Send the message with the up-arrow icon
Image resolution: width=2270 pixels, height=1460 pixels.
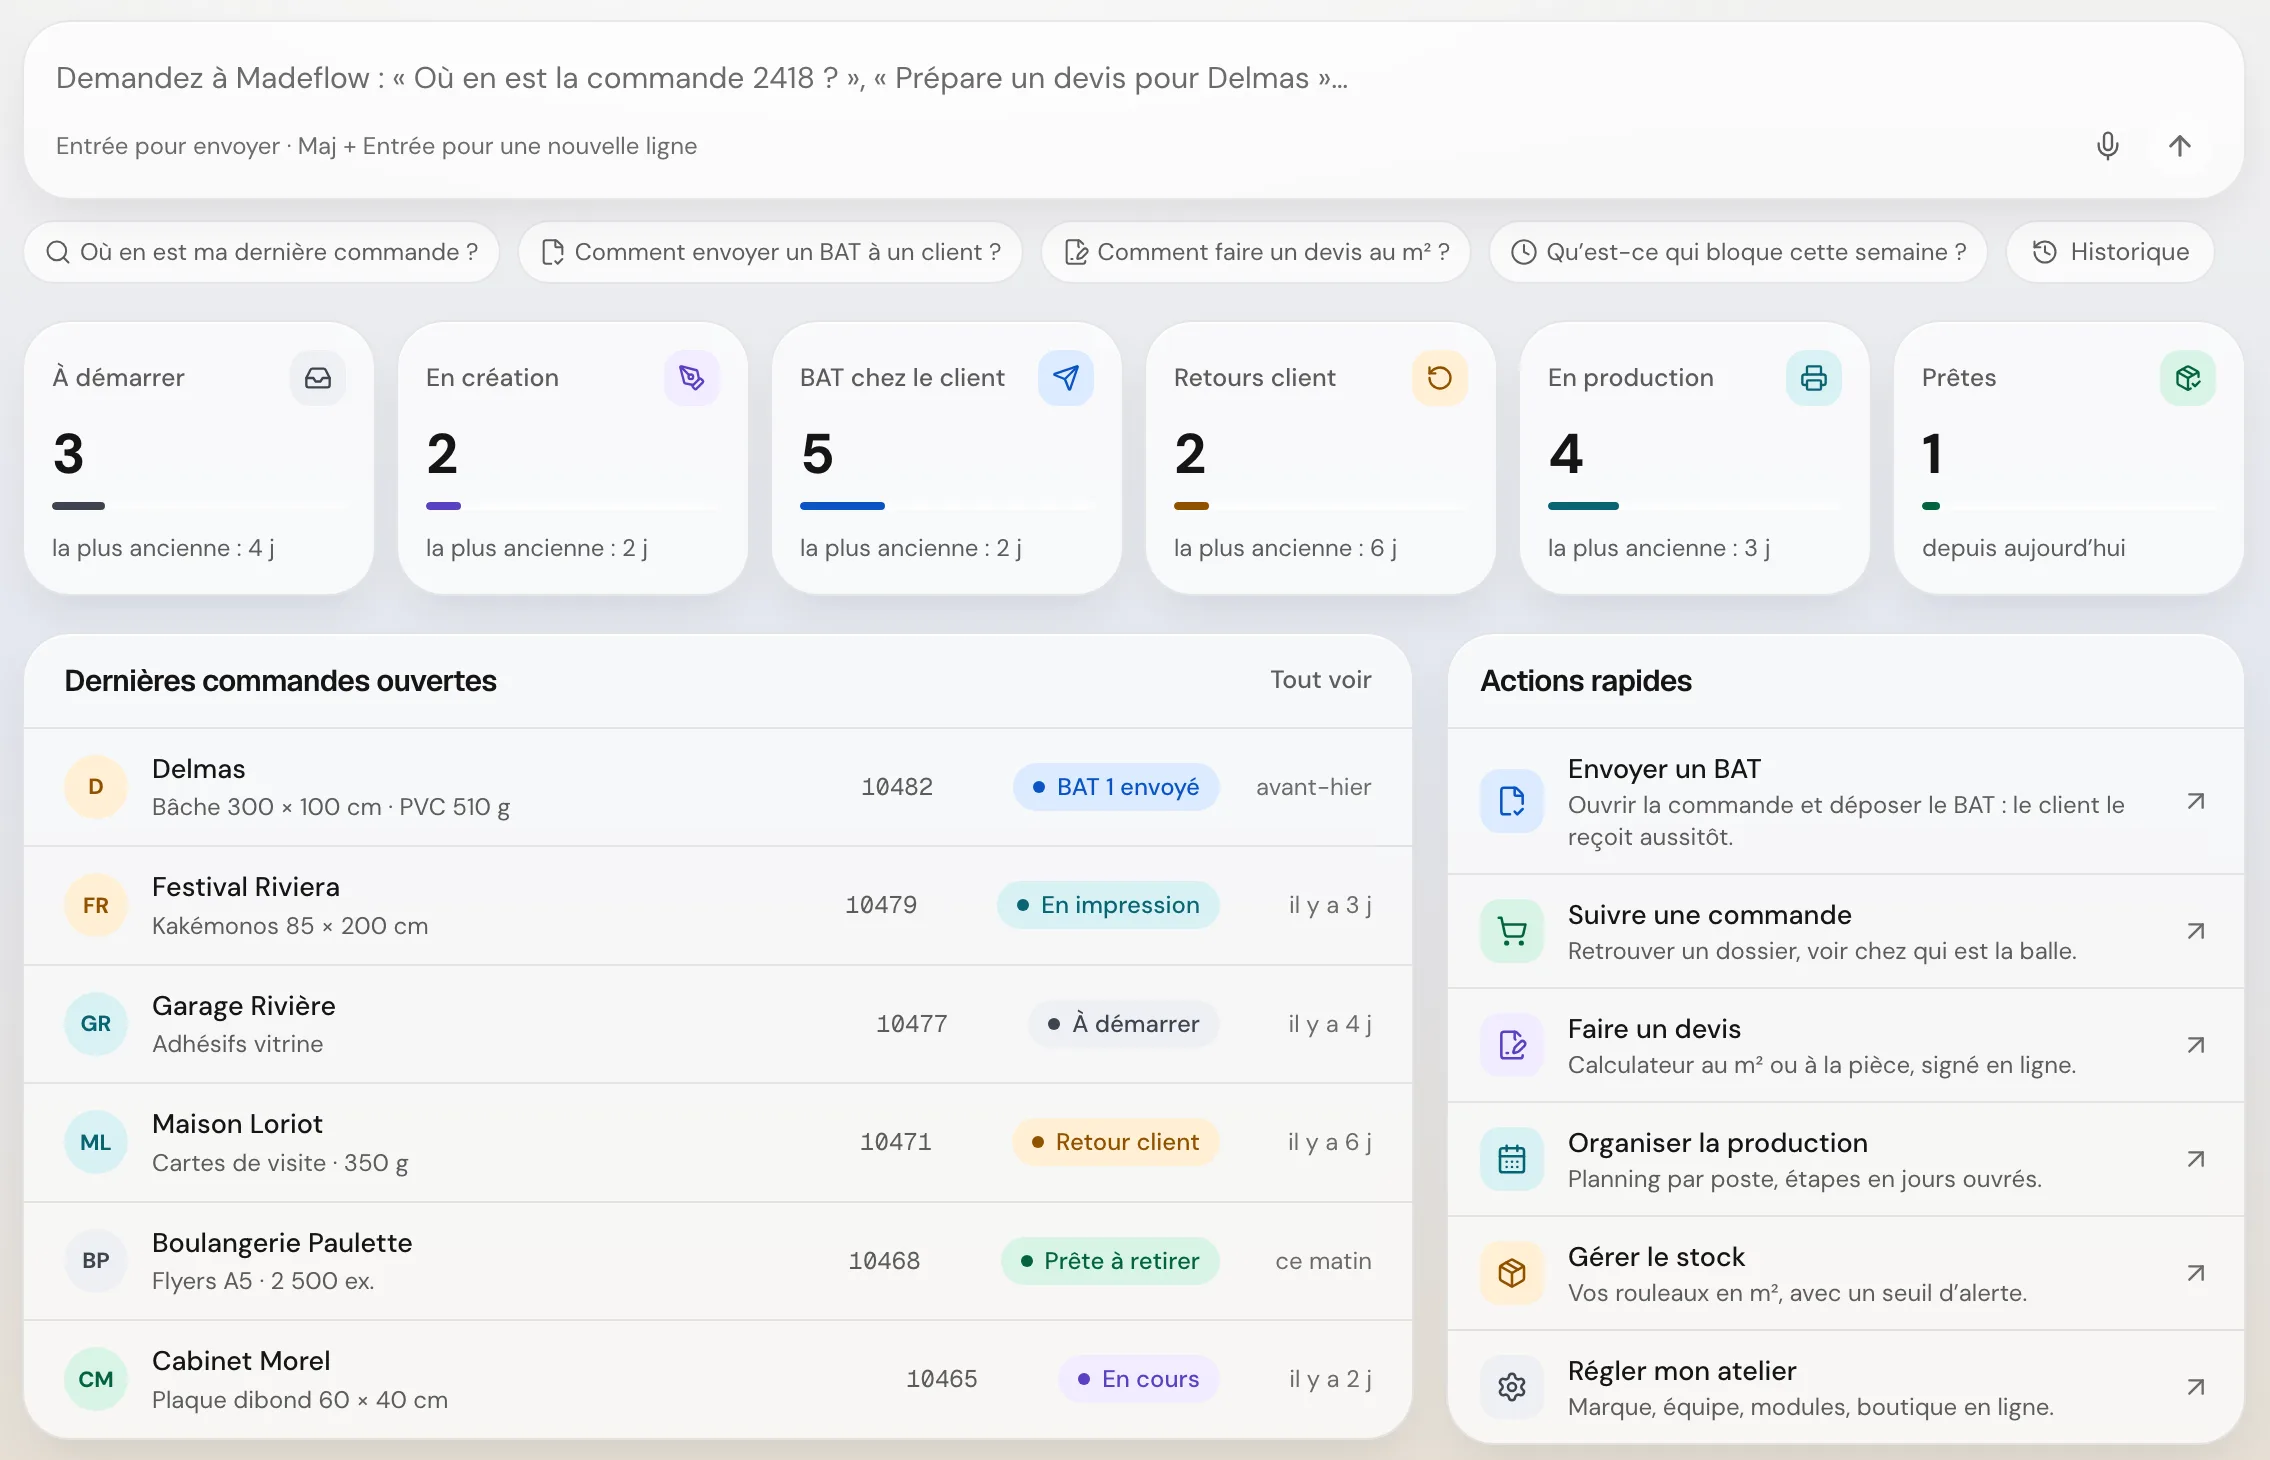(2180, 146)
